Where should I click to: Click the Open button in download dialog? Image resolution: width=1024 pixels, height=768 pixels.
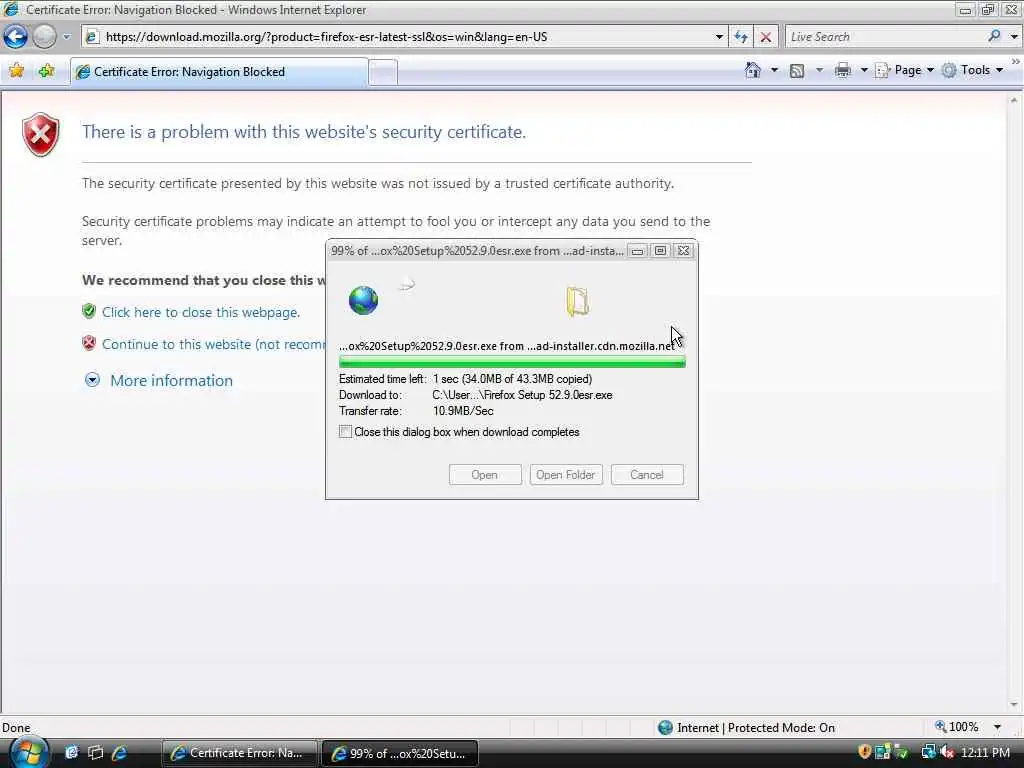(x=485, y=475)
